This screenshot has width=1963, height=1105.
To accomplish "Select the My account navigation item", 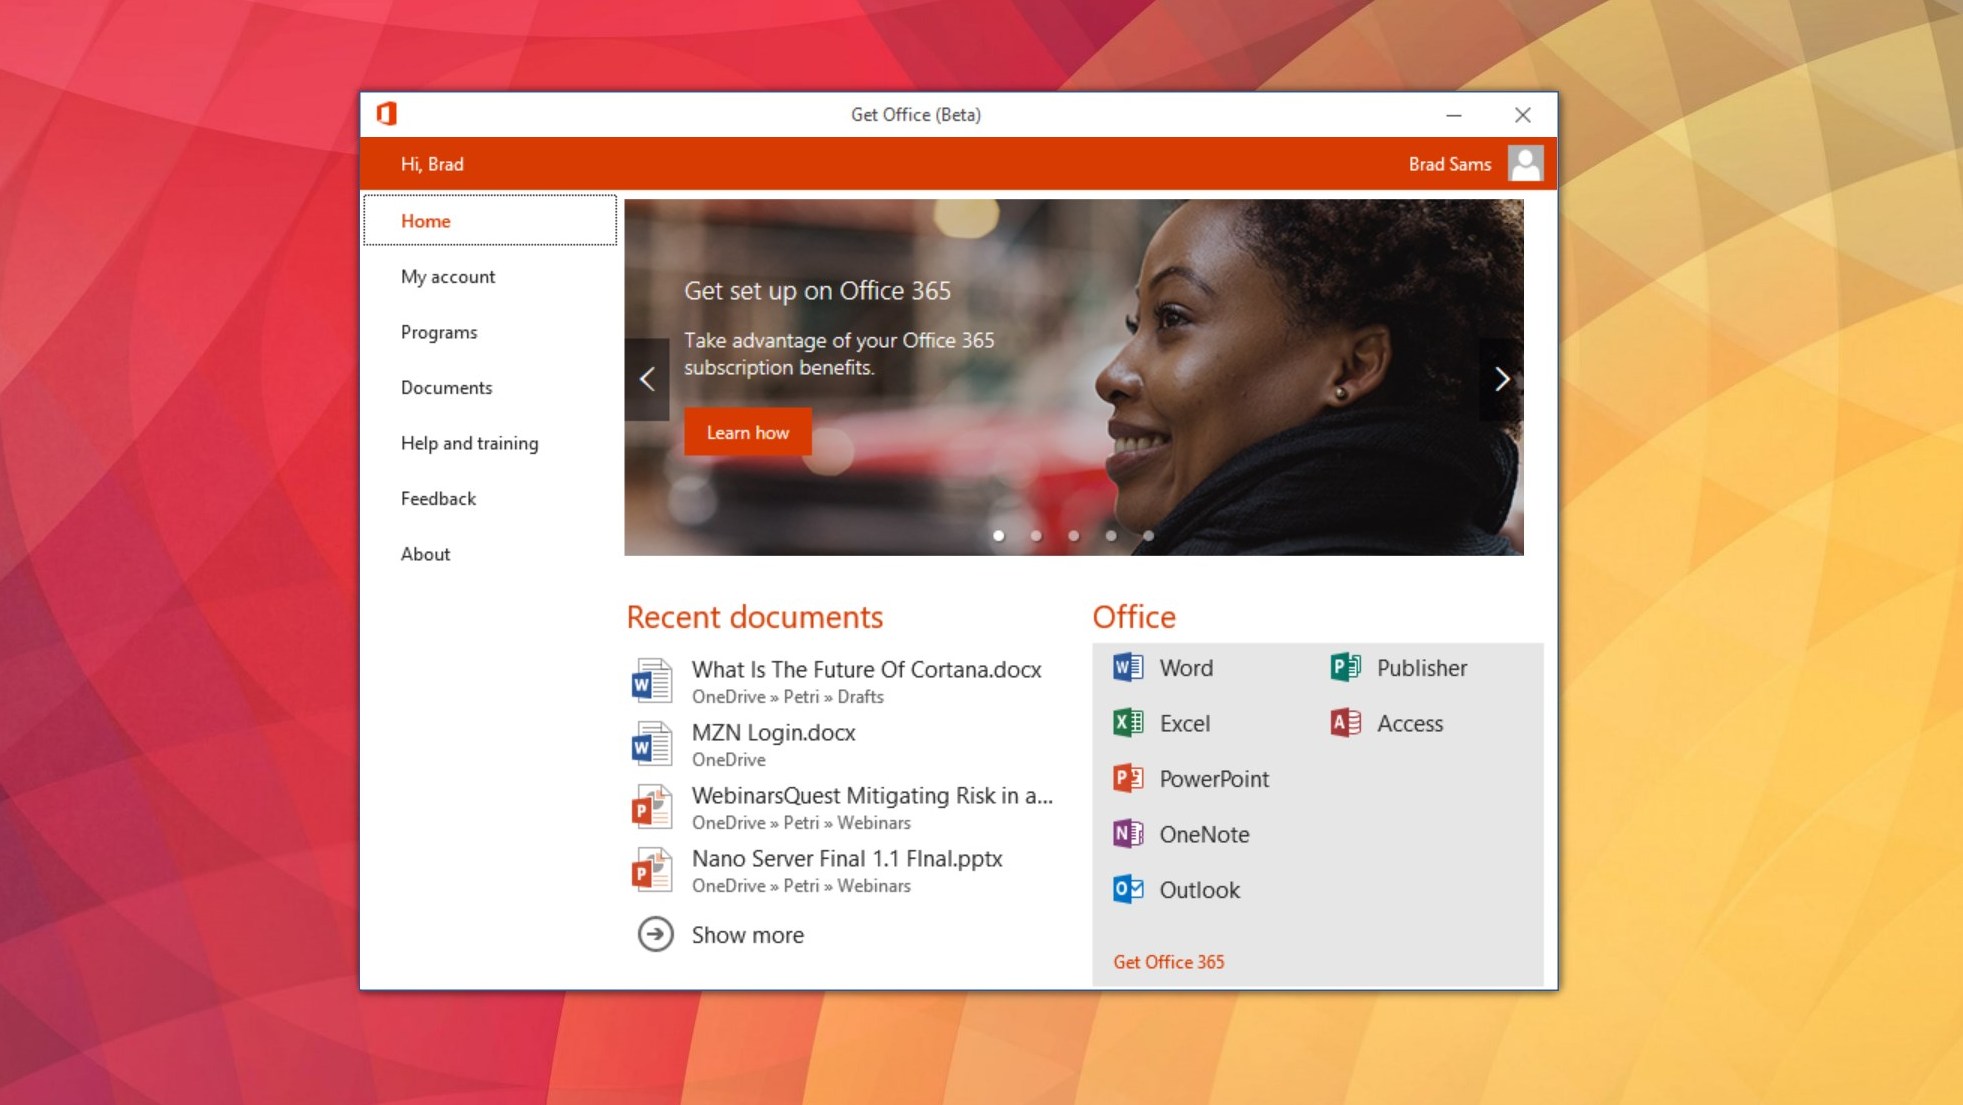I will (x=449, y=276).
